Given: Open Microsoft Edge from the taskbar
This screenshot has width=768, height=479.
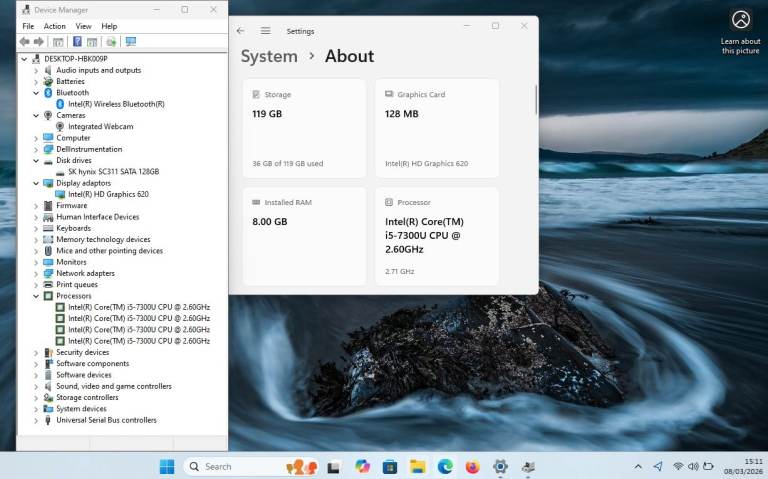Looking at the screenshot, I should [445, 466].
